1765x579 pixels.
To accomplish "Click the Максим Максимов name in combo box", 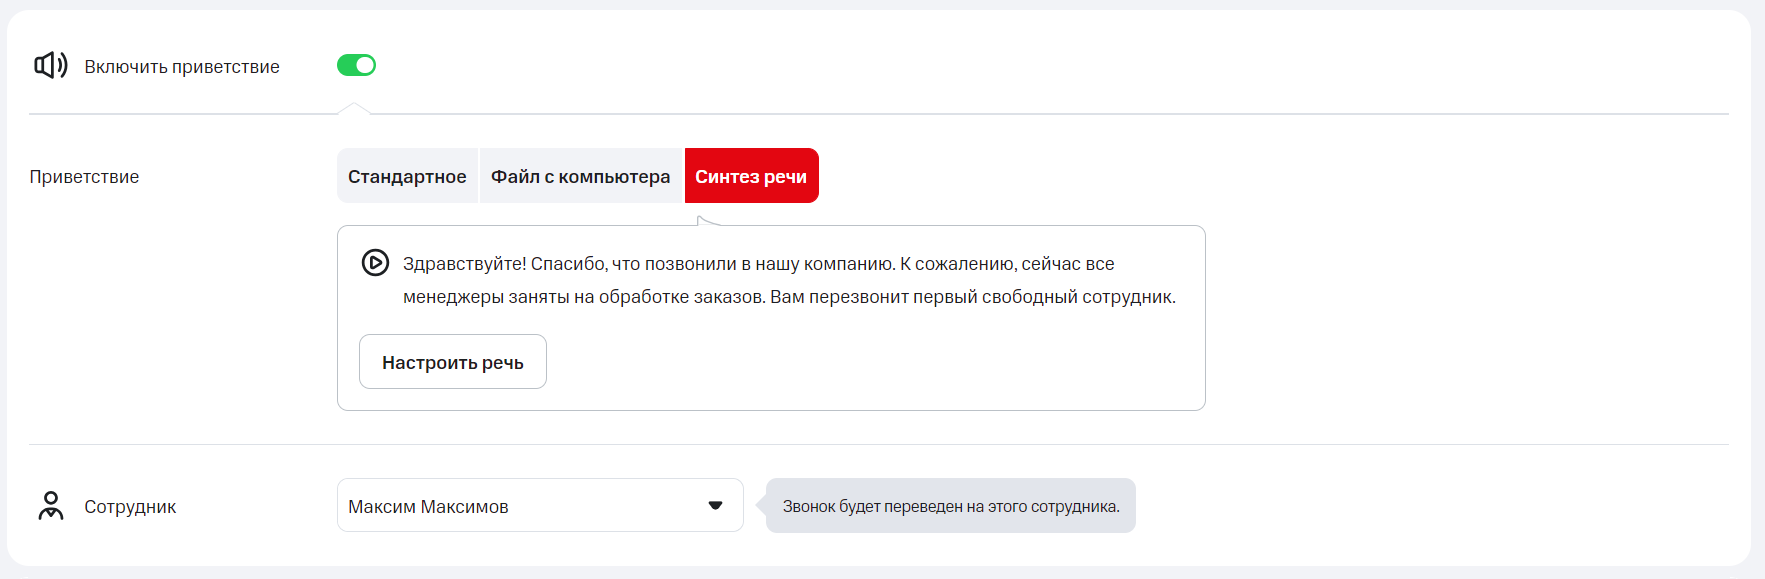I will pyautogui.click(x=428, y=507).
